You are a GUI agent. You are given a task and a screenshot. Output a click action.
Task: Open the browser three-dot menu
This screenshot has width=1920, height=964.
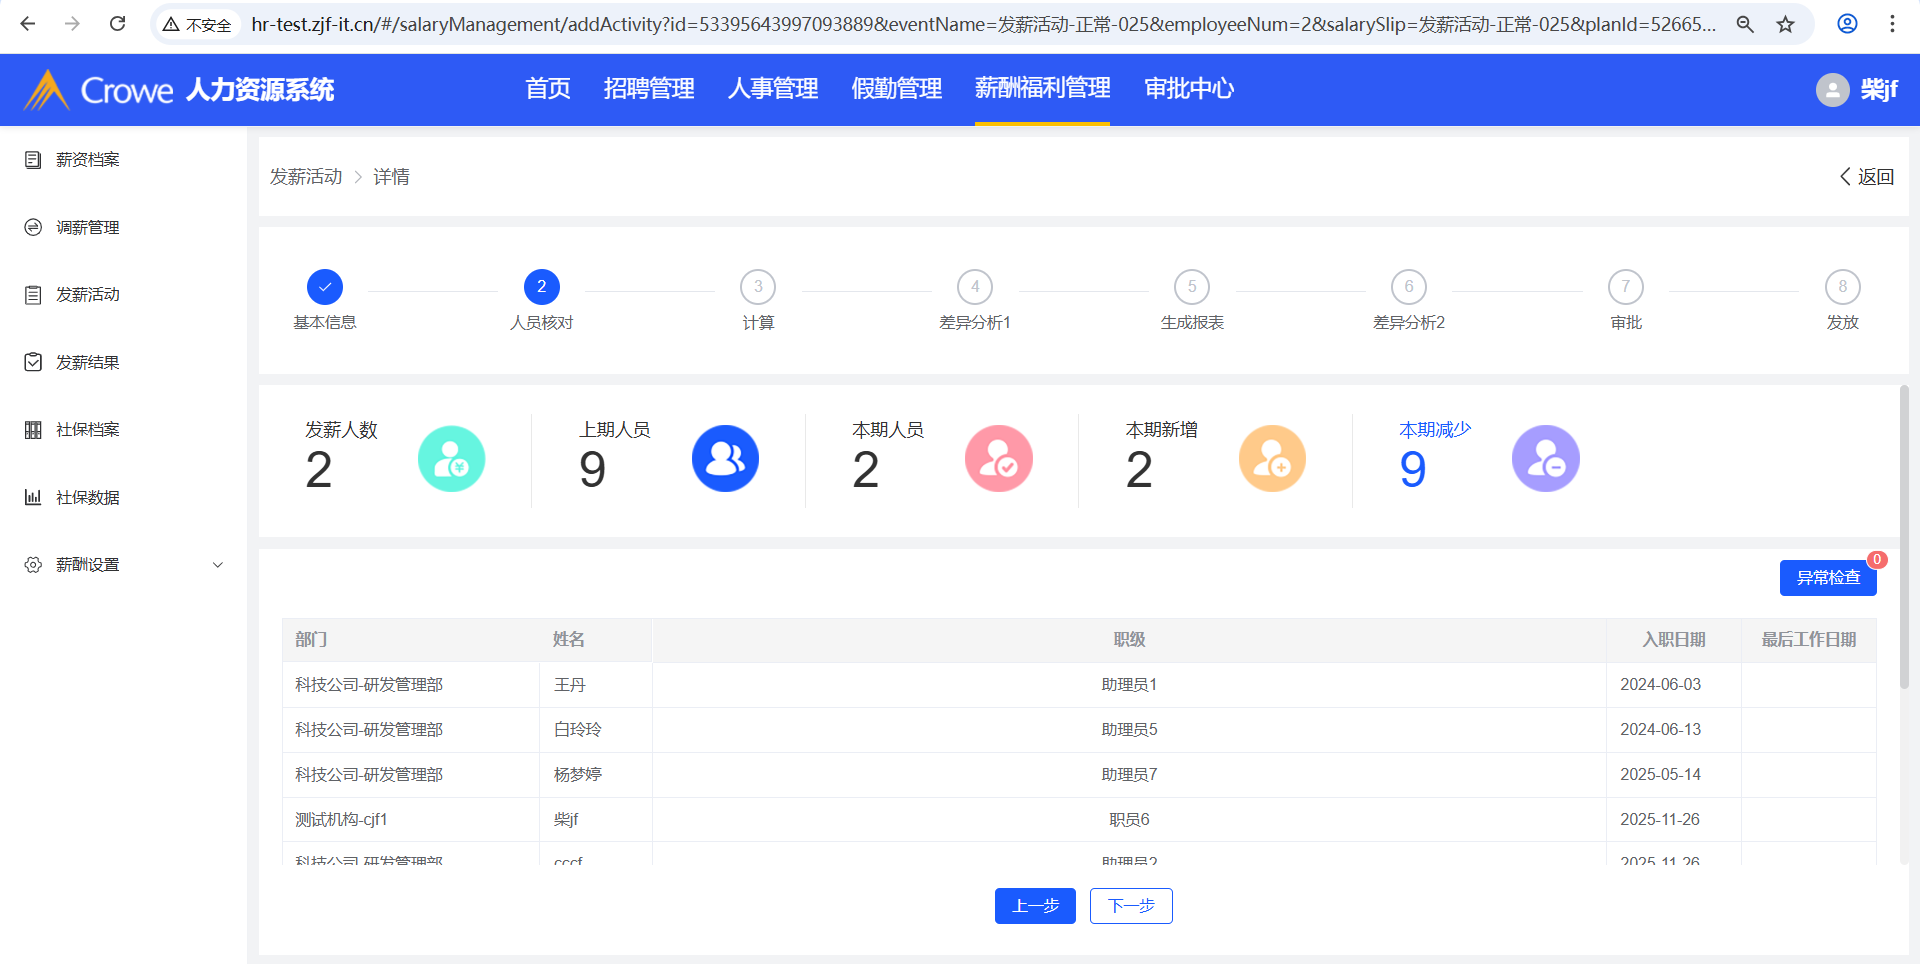[1892, 24]
